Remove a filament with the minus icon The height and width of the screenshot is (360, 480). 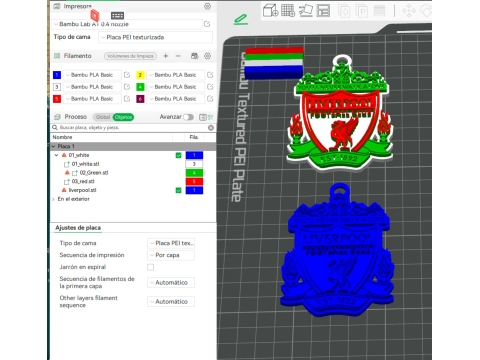click(x=178, y=56)
